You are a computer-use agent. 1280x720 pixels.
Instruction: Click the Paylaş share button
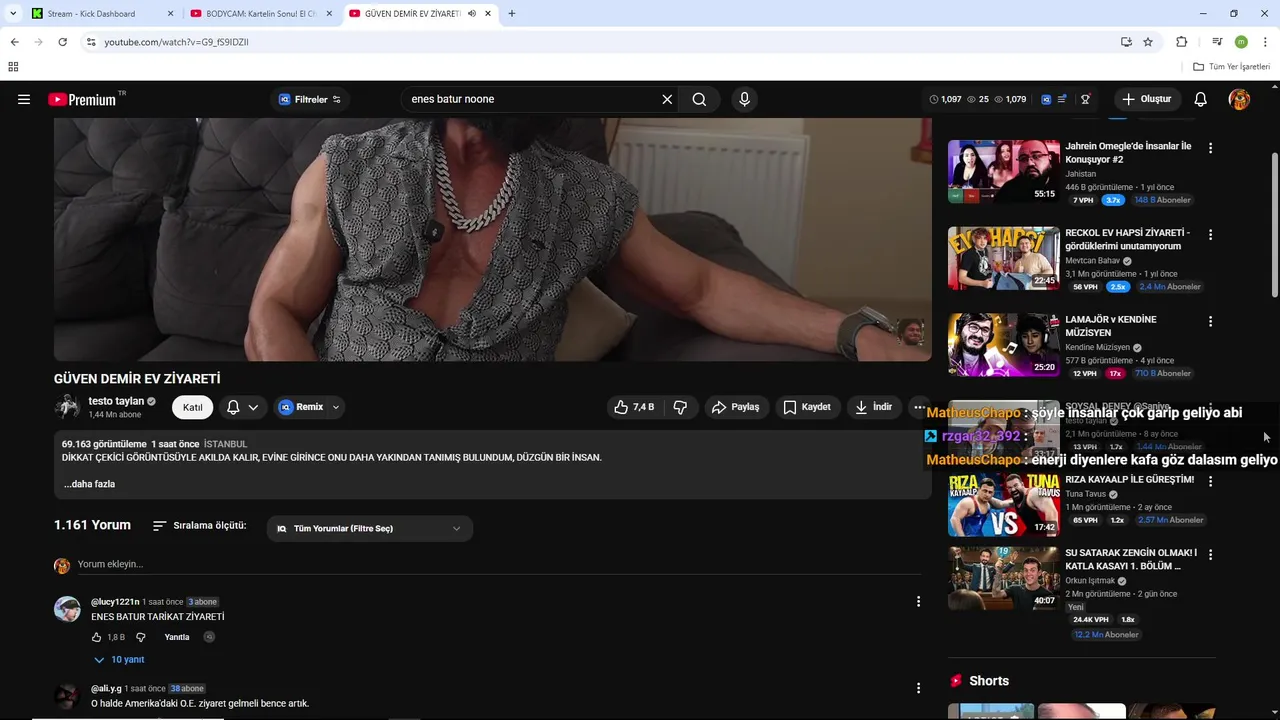click(x=735, y=407)
